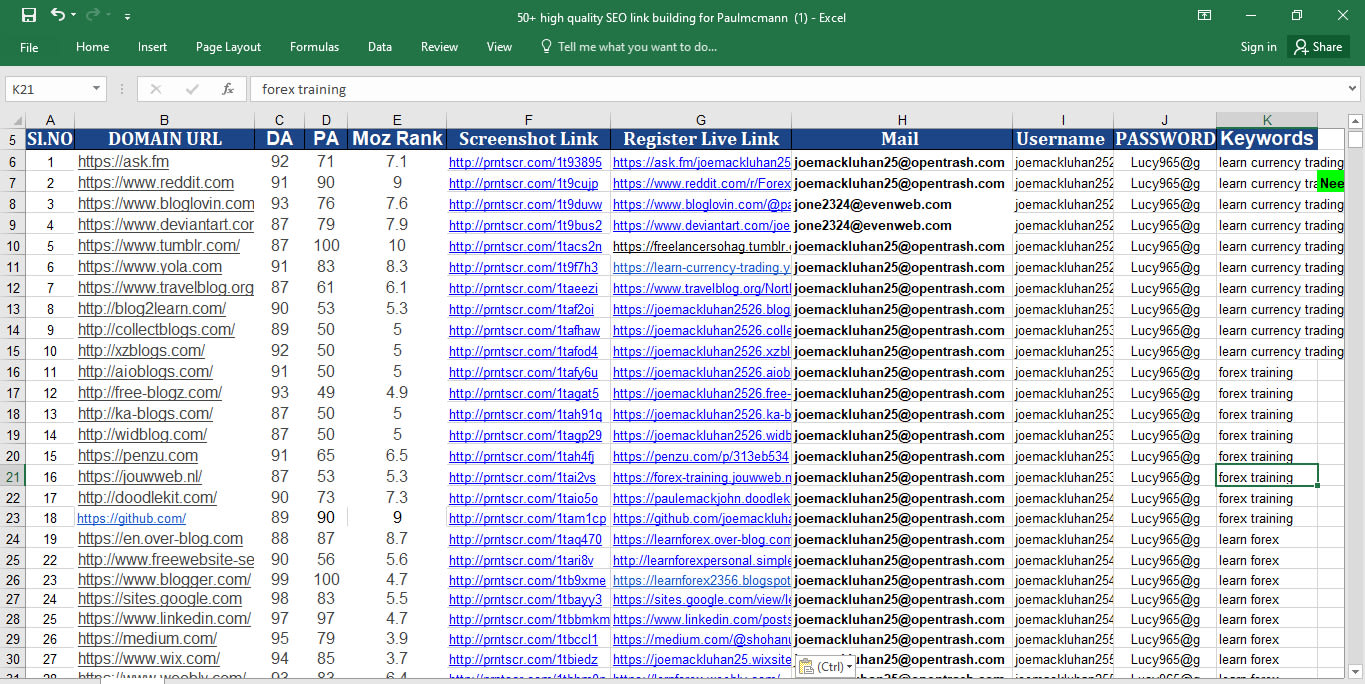This screenshot has width=1365, height=684.
Task: Click the Share people icon
Action: pyautogui.click(x=1300, y=46)
